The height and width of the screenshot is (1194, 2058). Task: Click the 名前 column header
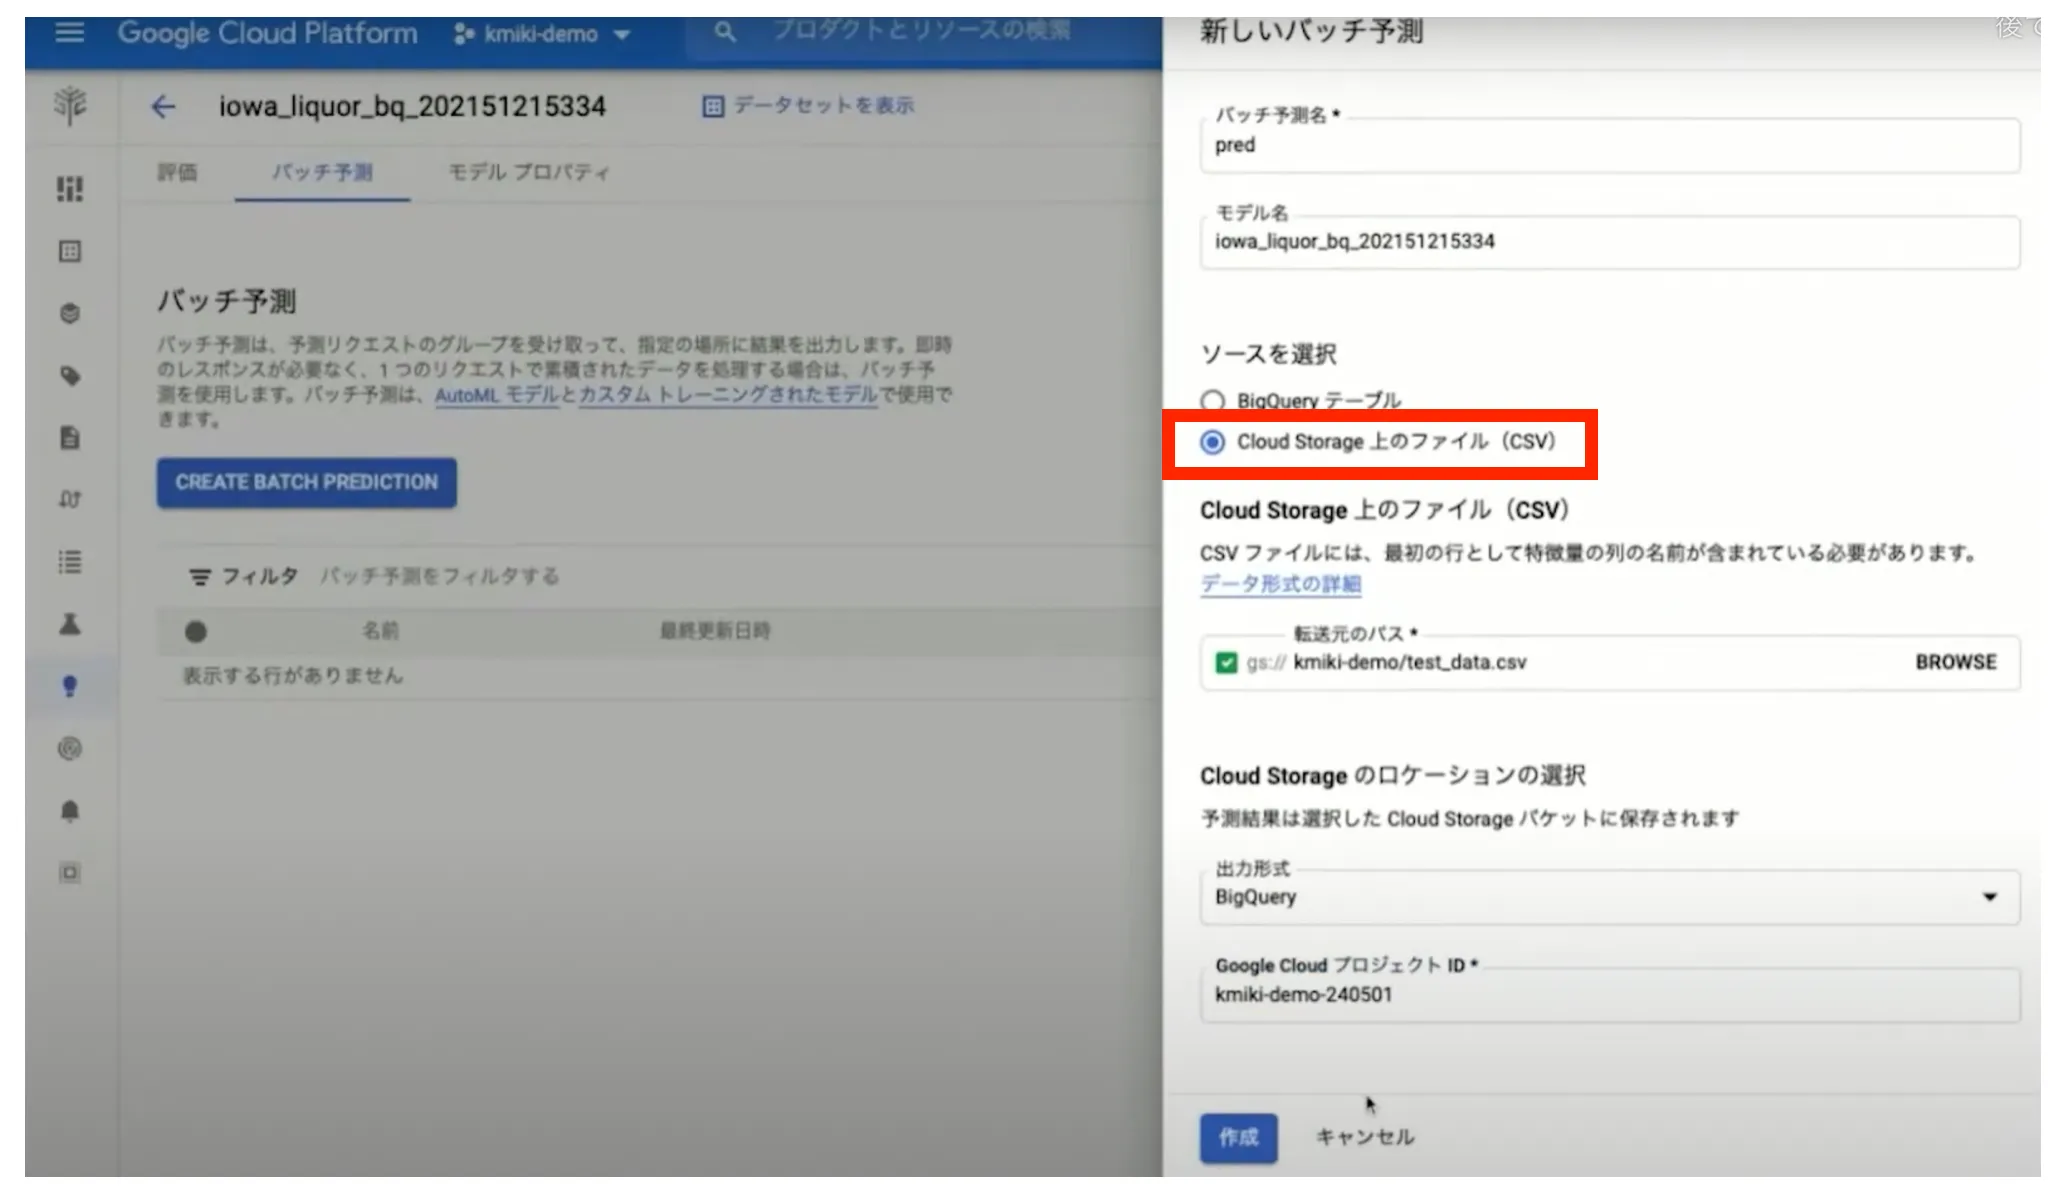380,631
